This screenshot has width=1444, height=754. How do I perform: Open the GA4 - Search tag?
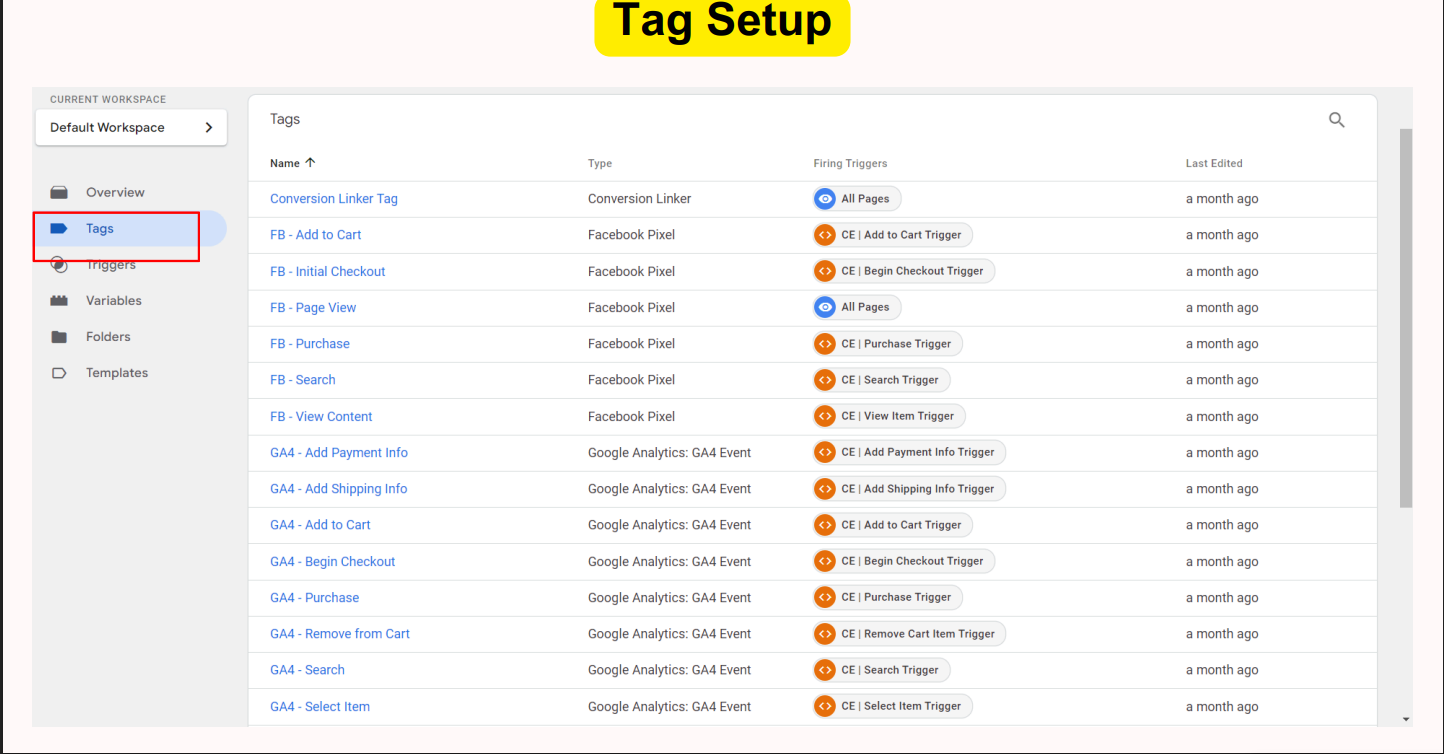[307, 670]
